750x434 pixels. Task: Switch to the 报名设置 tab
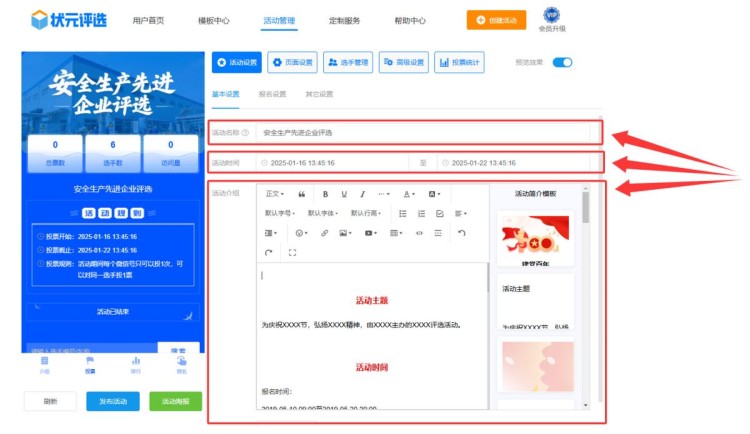coord(272,94)
